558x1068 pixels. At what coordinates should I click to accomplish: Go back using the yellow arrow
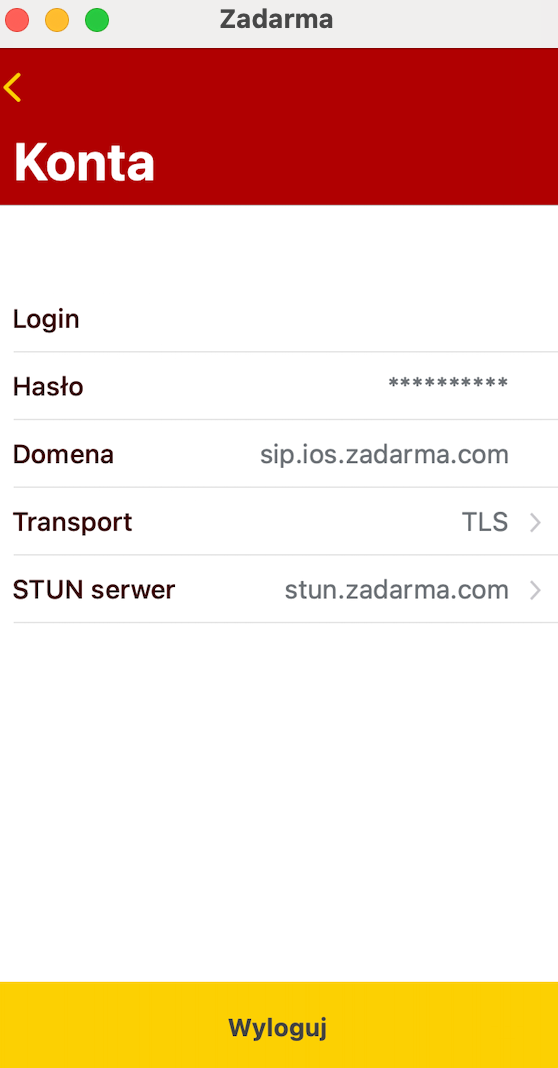click(x=12, y=87)
